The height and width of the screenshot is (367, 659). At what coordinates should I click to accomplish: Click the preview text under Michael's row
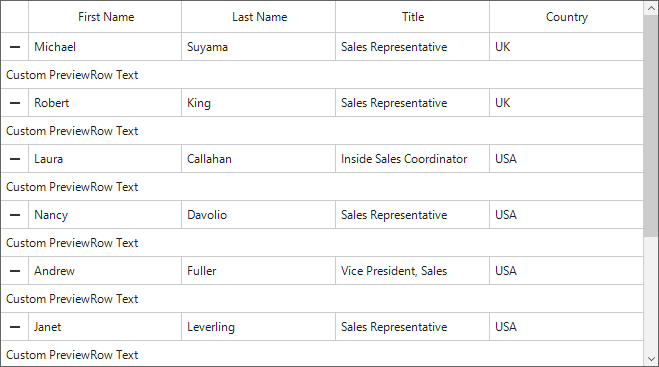(x=72, y=75)
